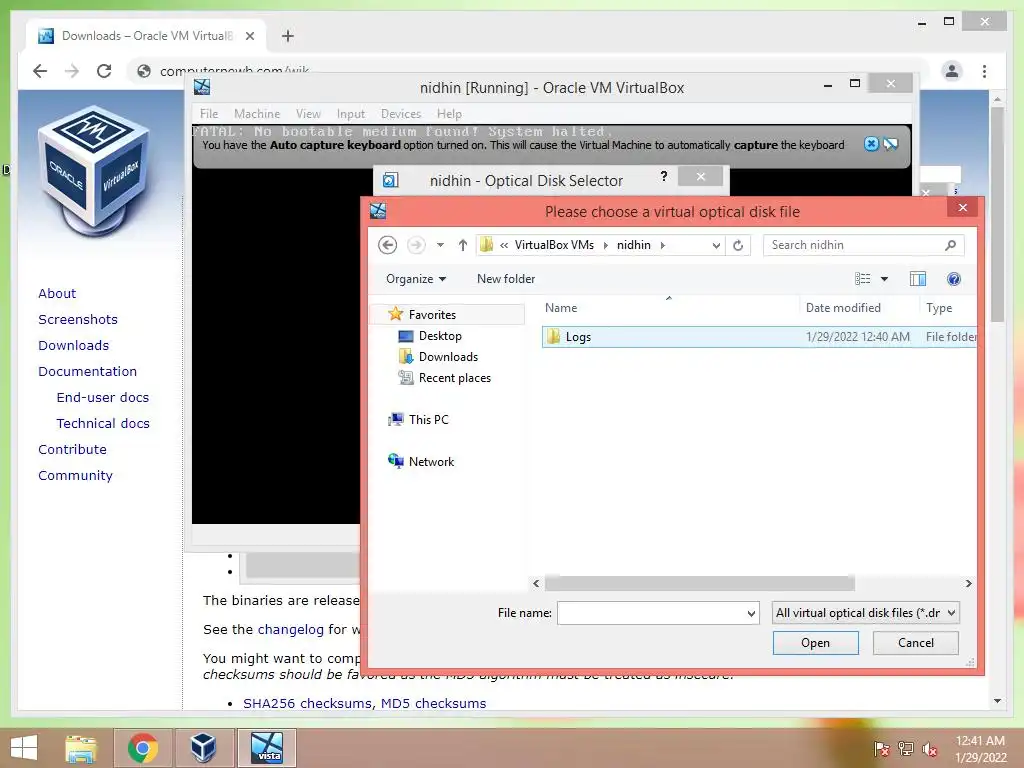Refresh the nidhin folder listing
This screenshot has width=1024, height=768.
pyautogui.click(x=738, y=246)
